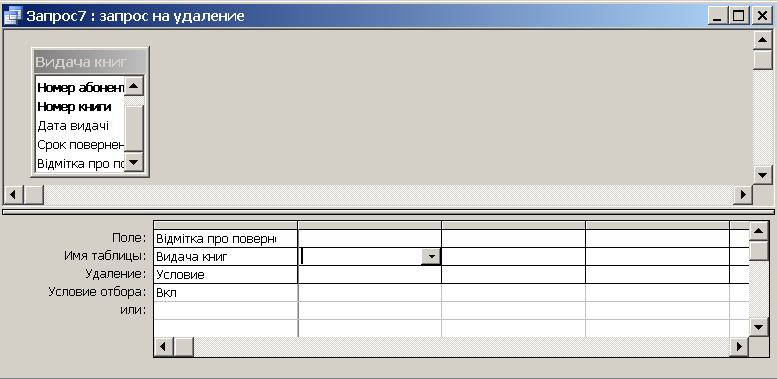The width and height of the screenshot is (777, 379).
Task: Click left arrow of grid horizontal scrollbar
Action: pyautogui.click(x=164, y=346)
